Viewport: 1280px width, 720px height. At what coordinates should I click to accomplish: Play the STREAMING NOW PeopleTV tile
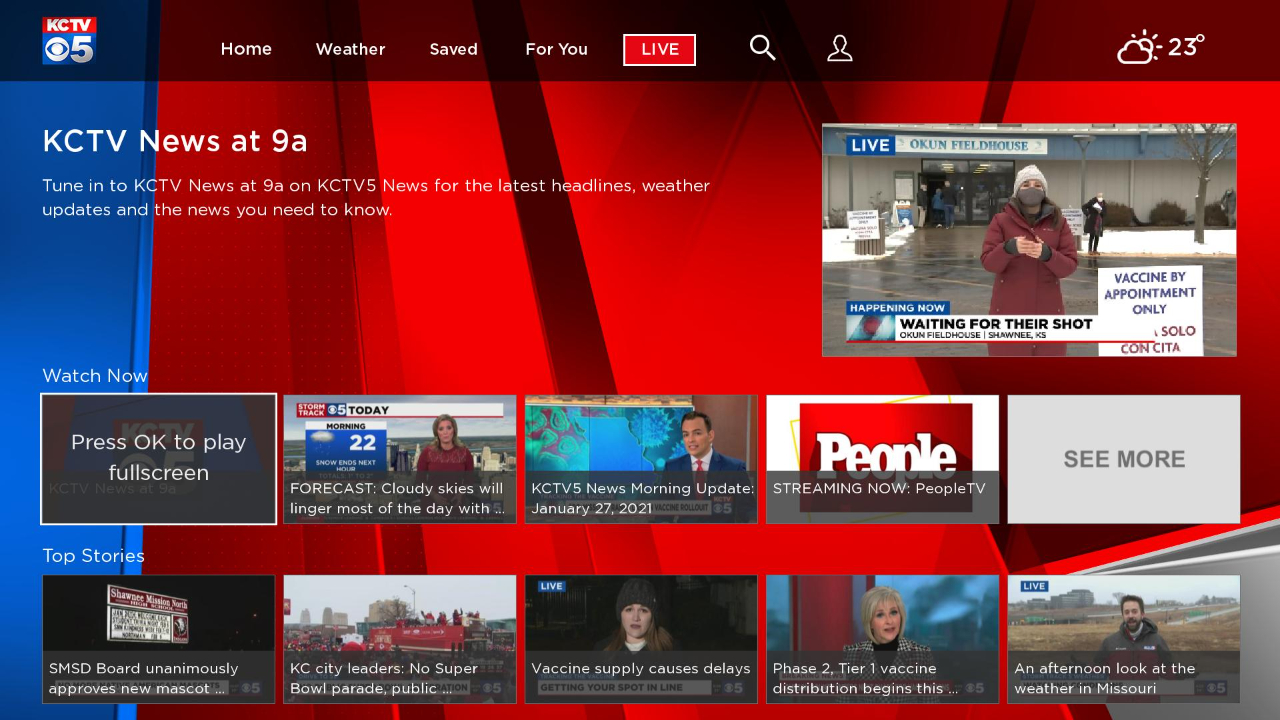coord(882,458)
